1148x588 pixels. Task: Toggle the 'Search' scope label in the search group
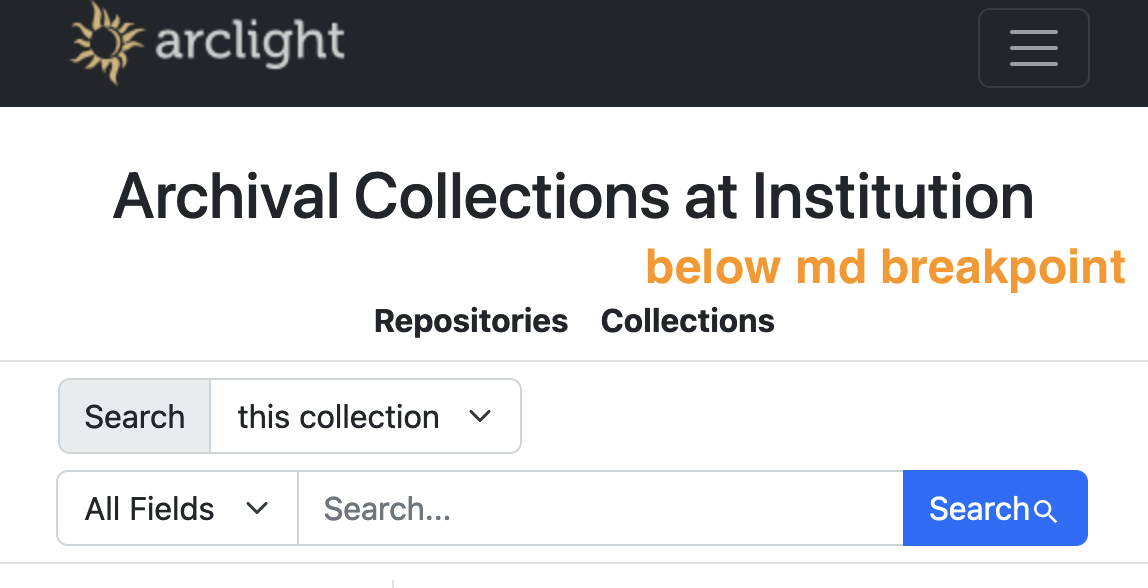pos(134,416)
